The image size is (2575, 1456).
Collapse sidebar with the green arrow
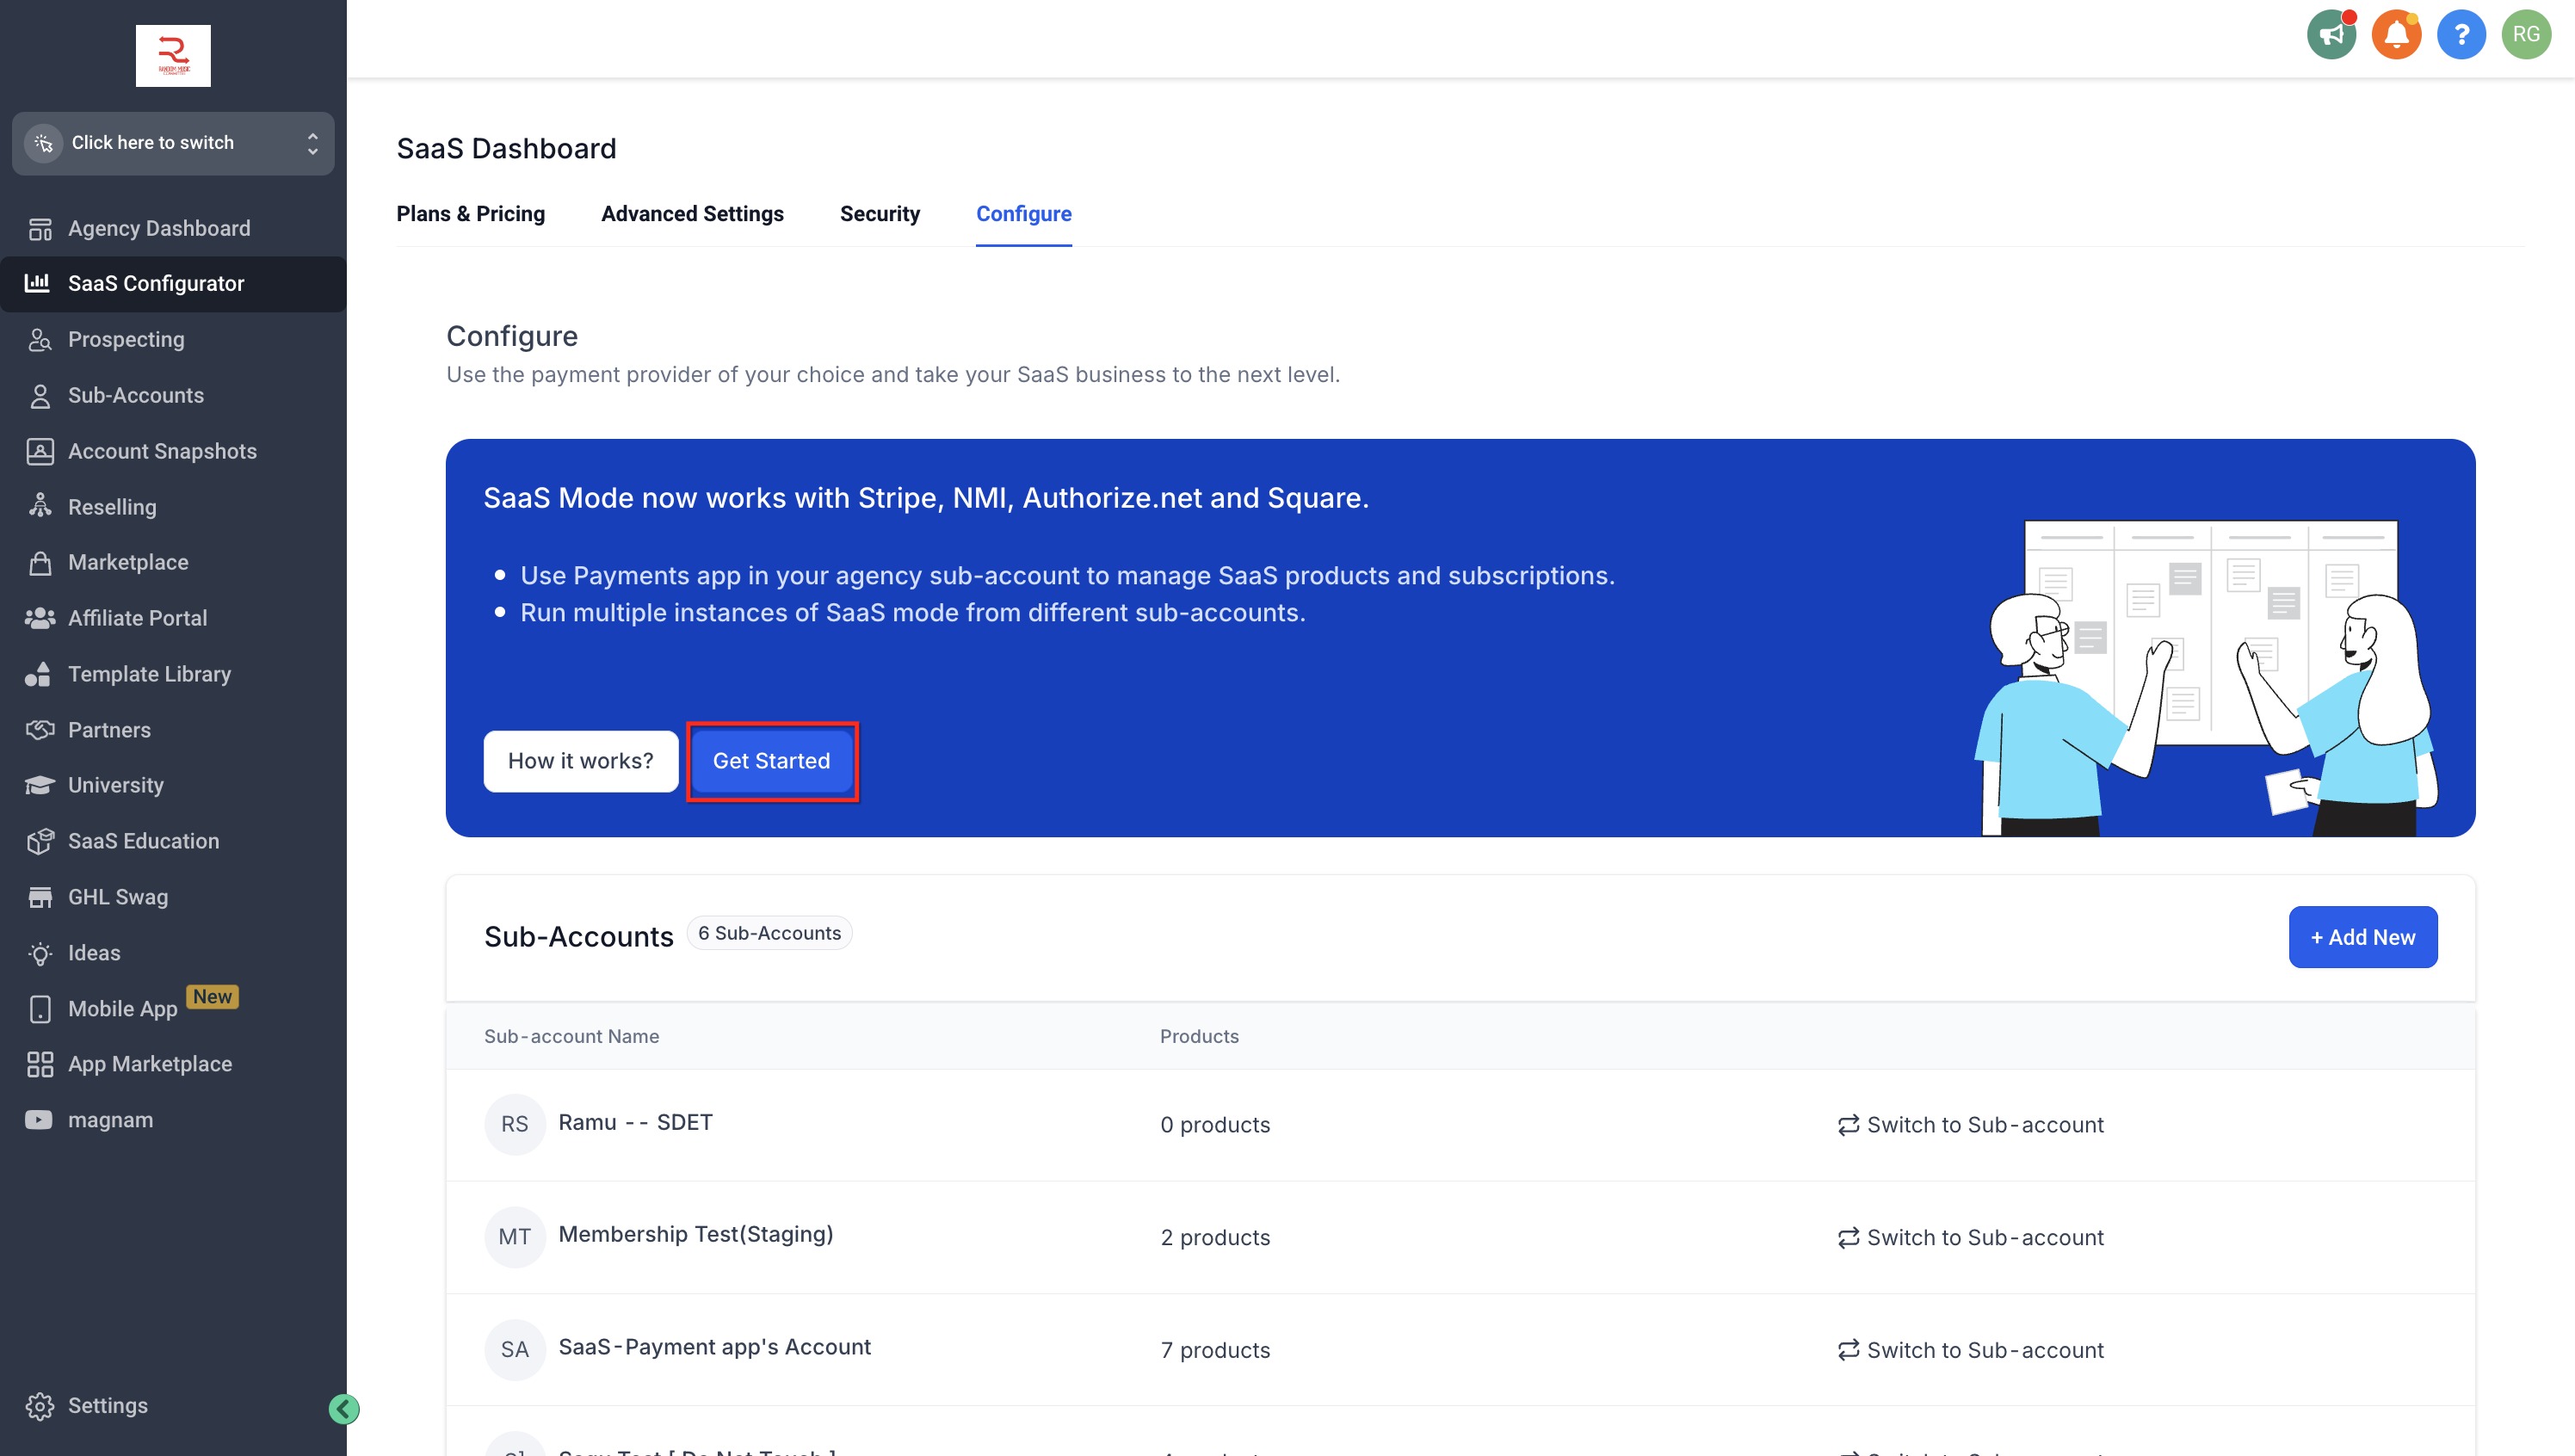pos(344,1409)
